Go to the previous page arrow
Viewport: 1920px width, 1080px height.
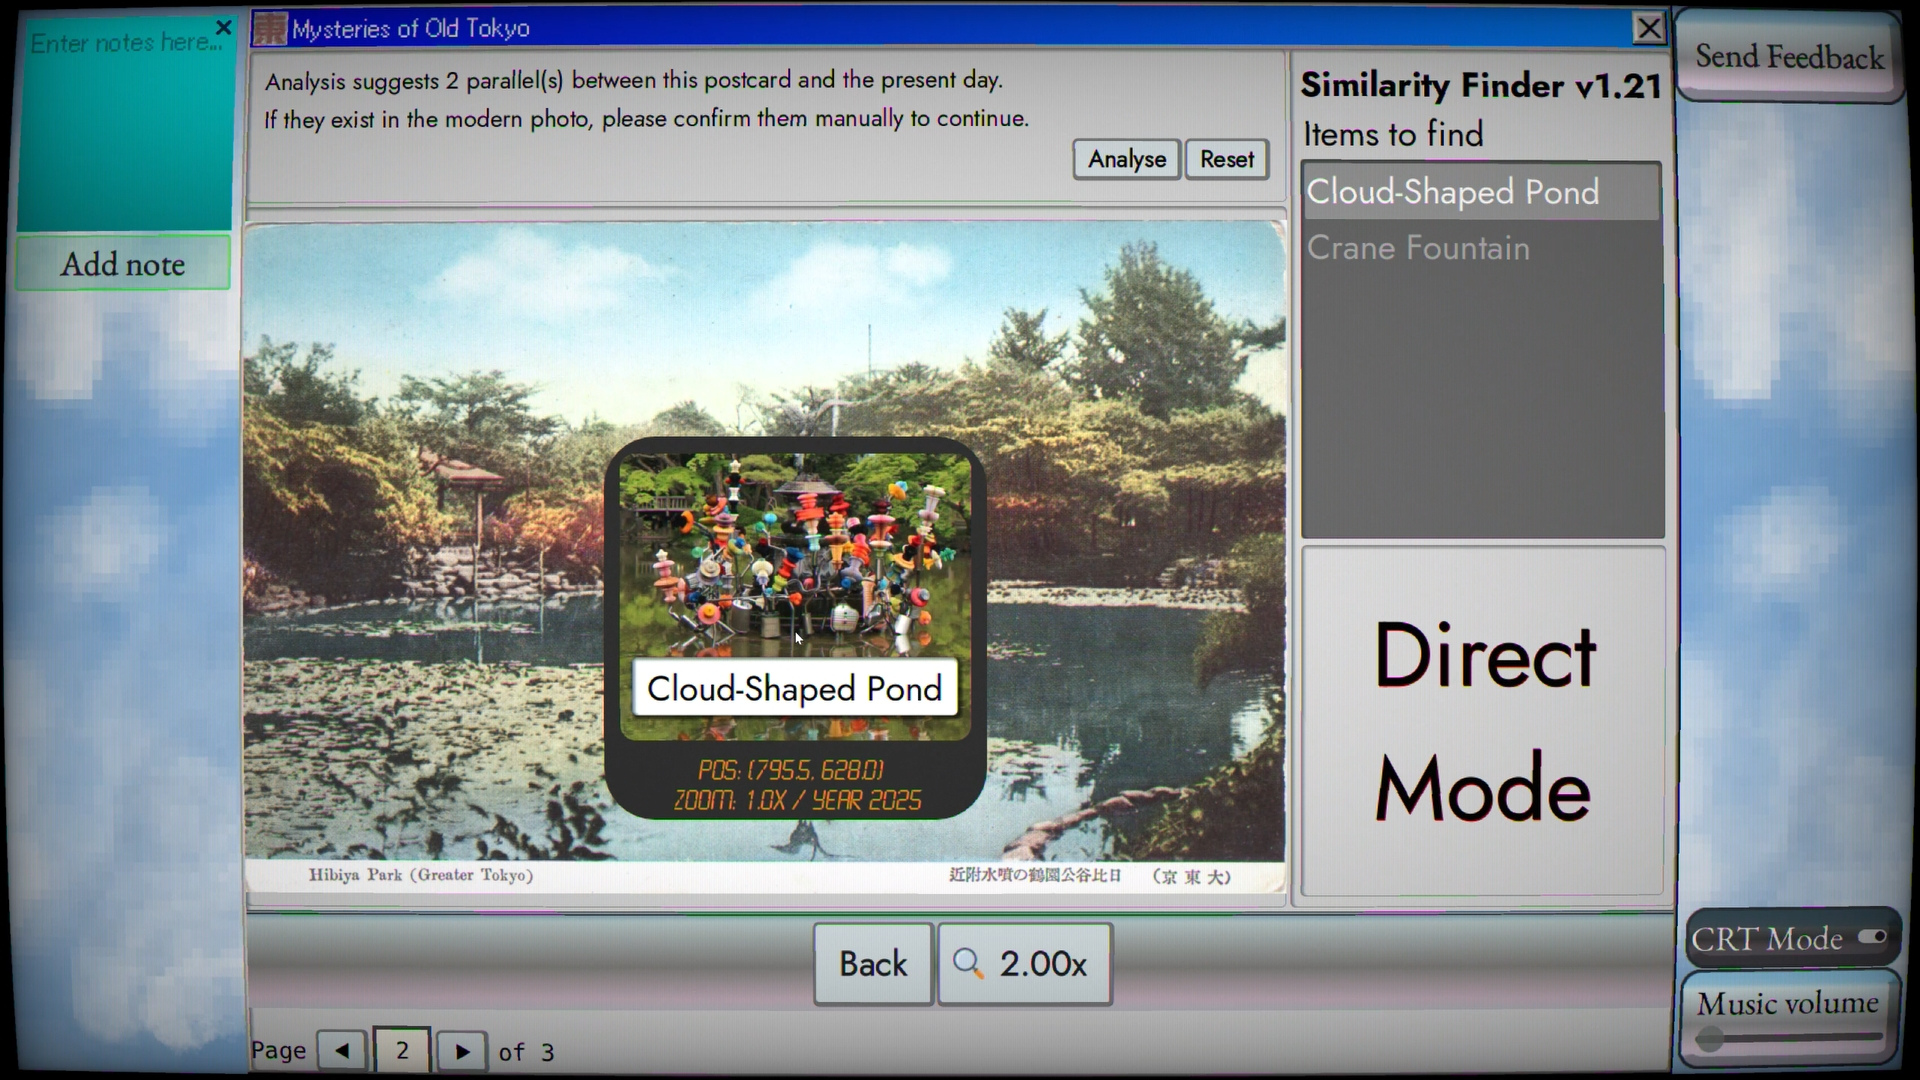click(342, 1051)
